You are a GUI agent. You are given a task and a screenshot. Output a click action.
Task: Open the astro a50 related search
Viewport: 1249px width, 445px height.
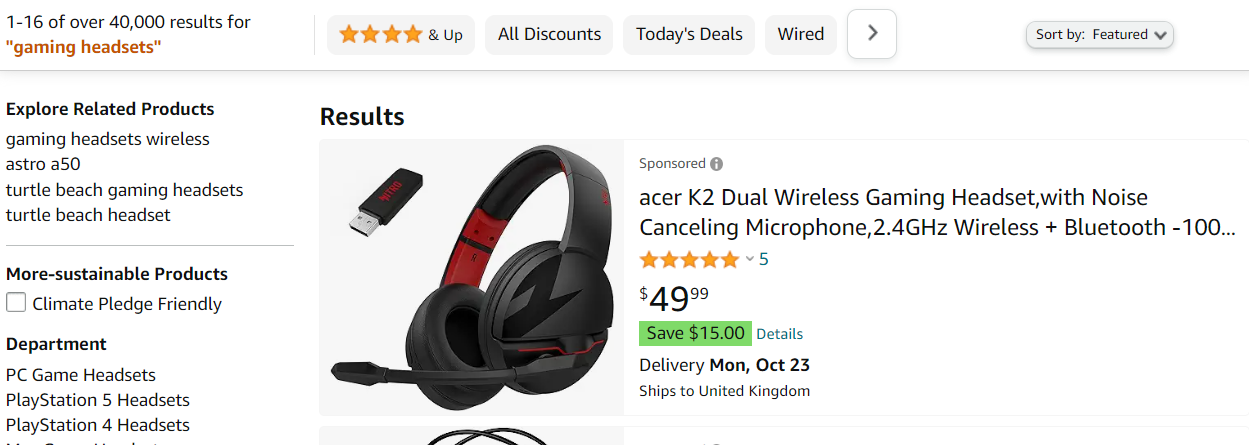point(43,164)
